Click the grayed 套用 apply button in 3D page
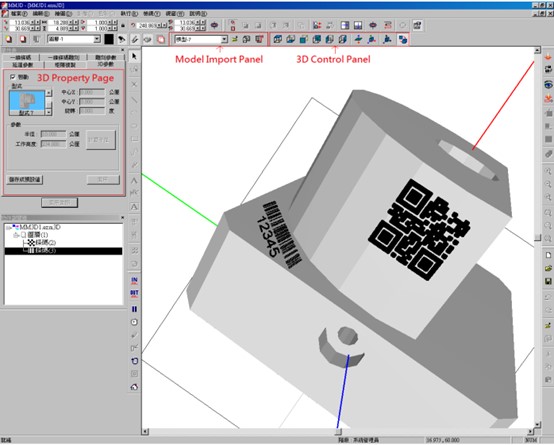The height and width of the screenshot is (445, 554). point(103,180)
